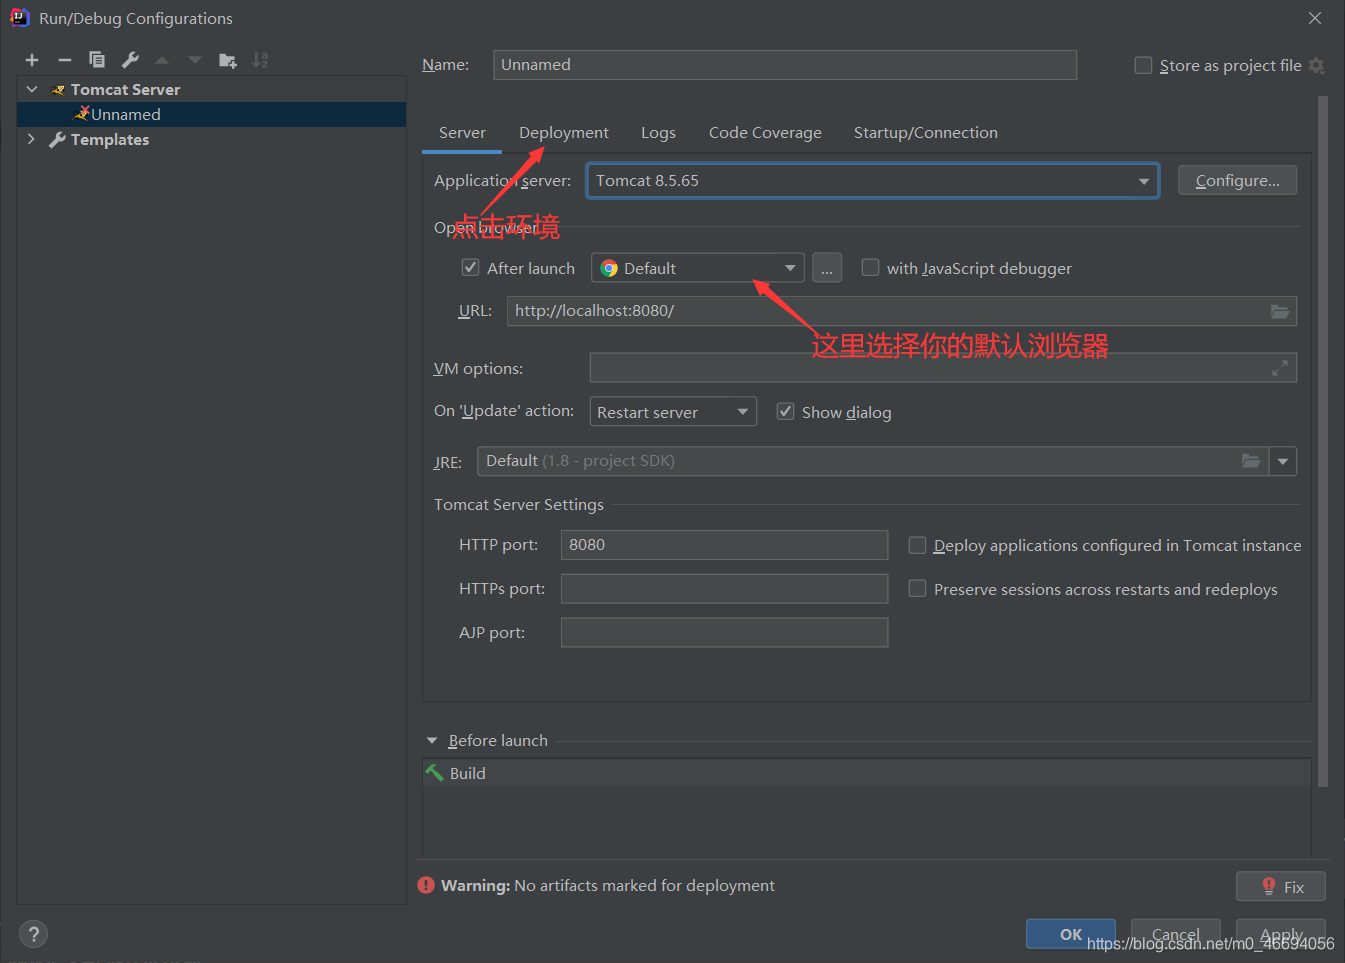Click the HTTPs port field
This screenshot has width=1345, height=963.
[x=724, y=589]
